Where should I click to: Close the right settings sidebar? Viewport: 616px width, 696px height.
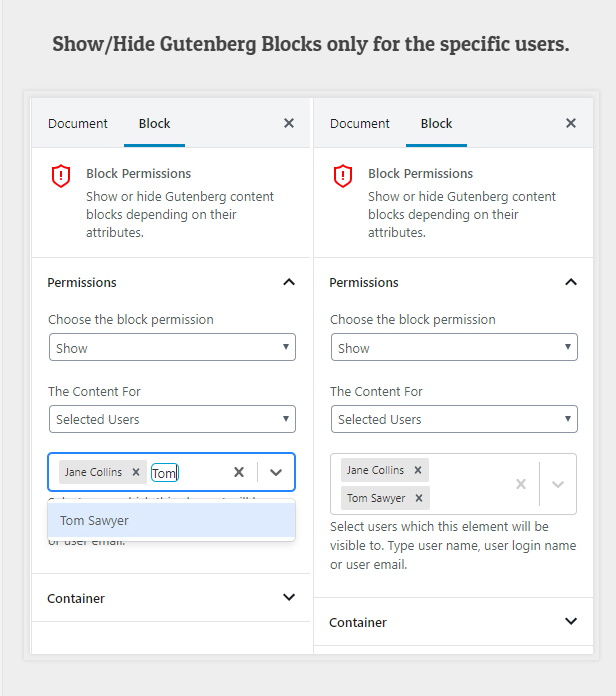pyautogui.click(x=571, y=123)
